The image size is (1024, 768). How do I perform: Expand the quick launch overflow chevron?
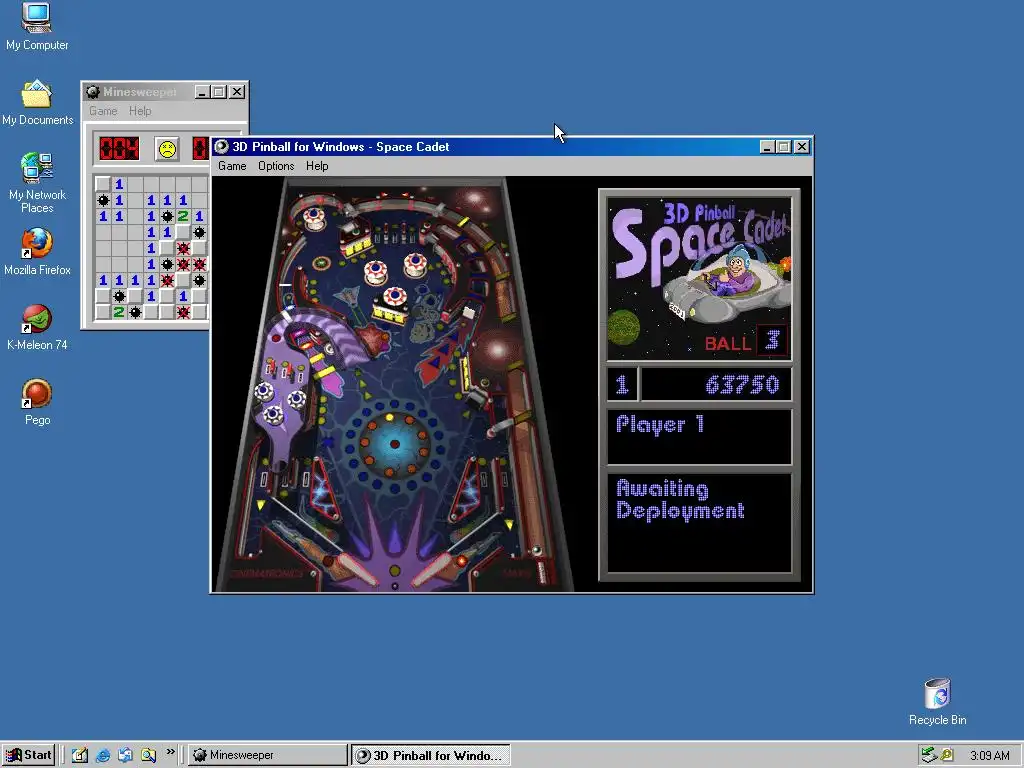point(170,752)
